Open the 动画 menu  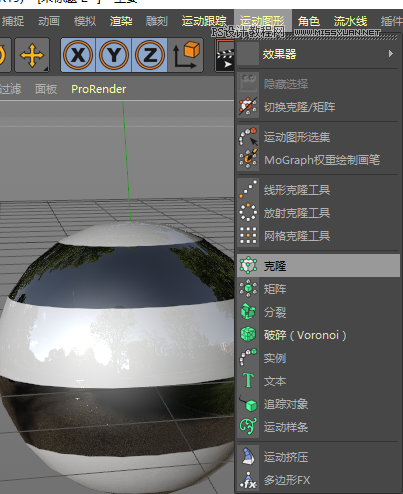(x=49, y=21)
